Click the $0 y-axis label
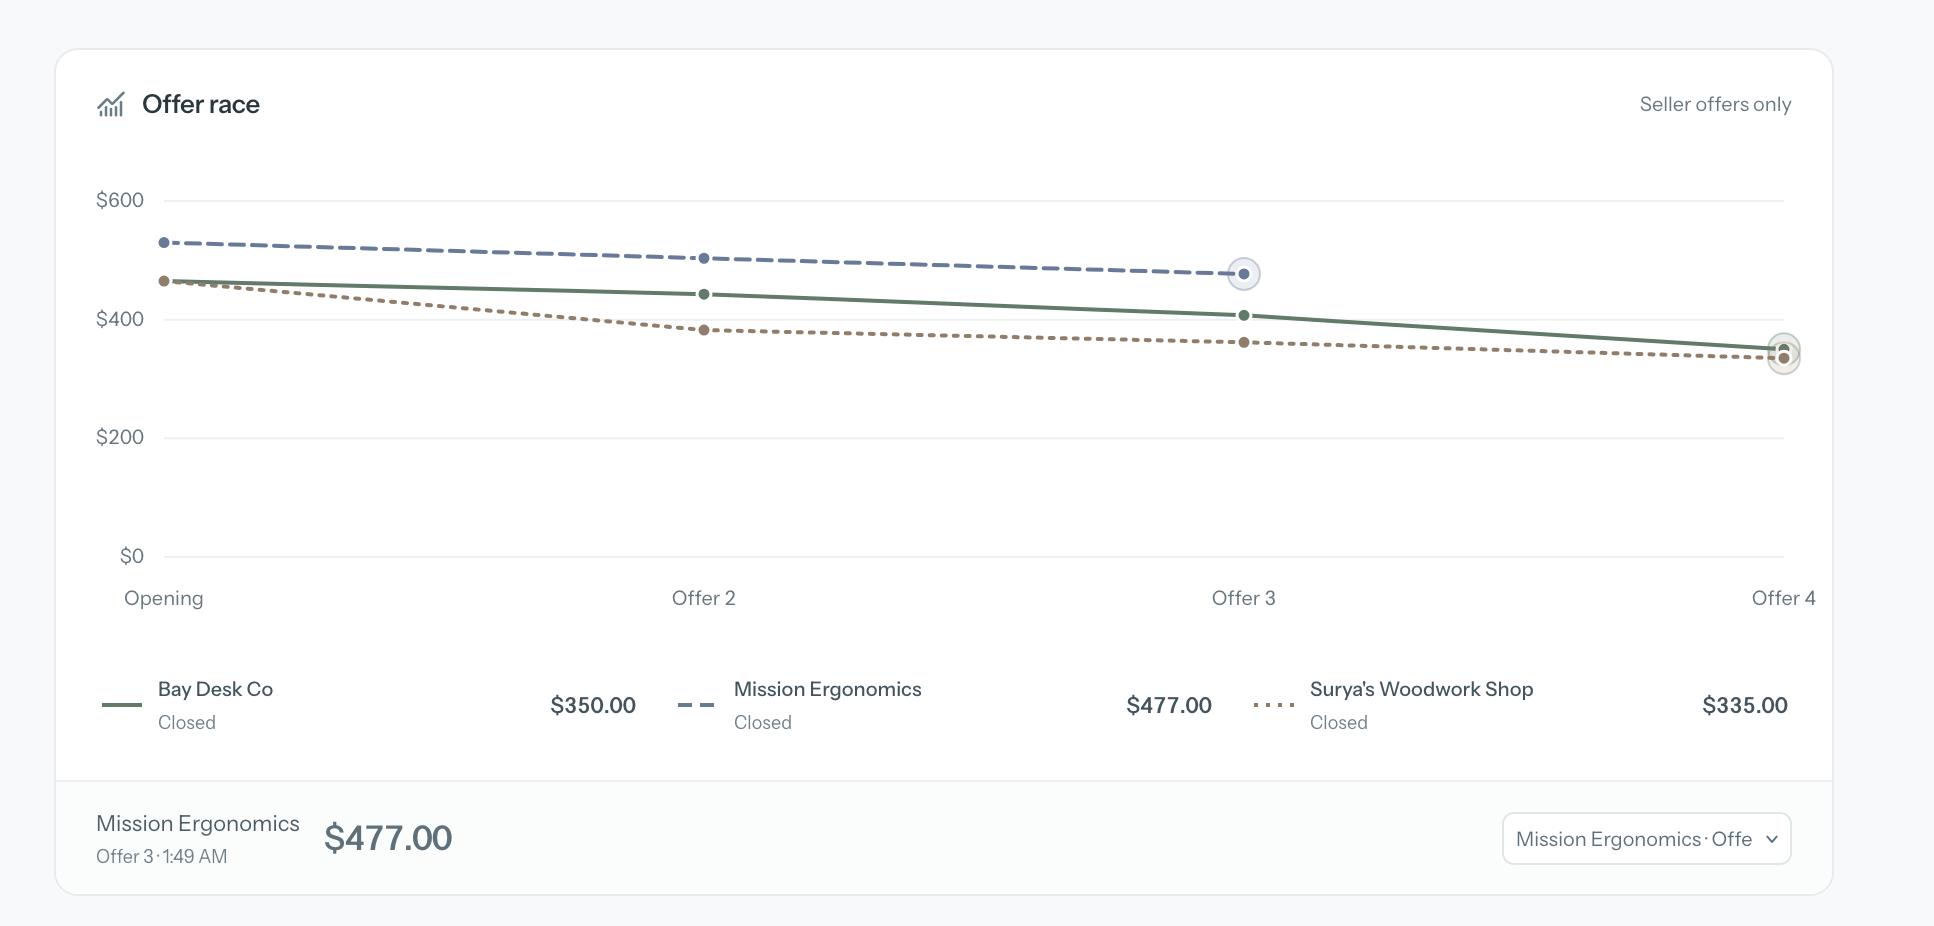The image size is (1934, 926). tap(132, 556)
